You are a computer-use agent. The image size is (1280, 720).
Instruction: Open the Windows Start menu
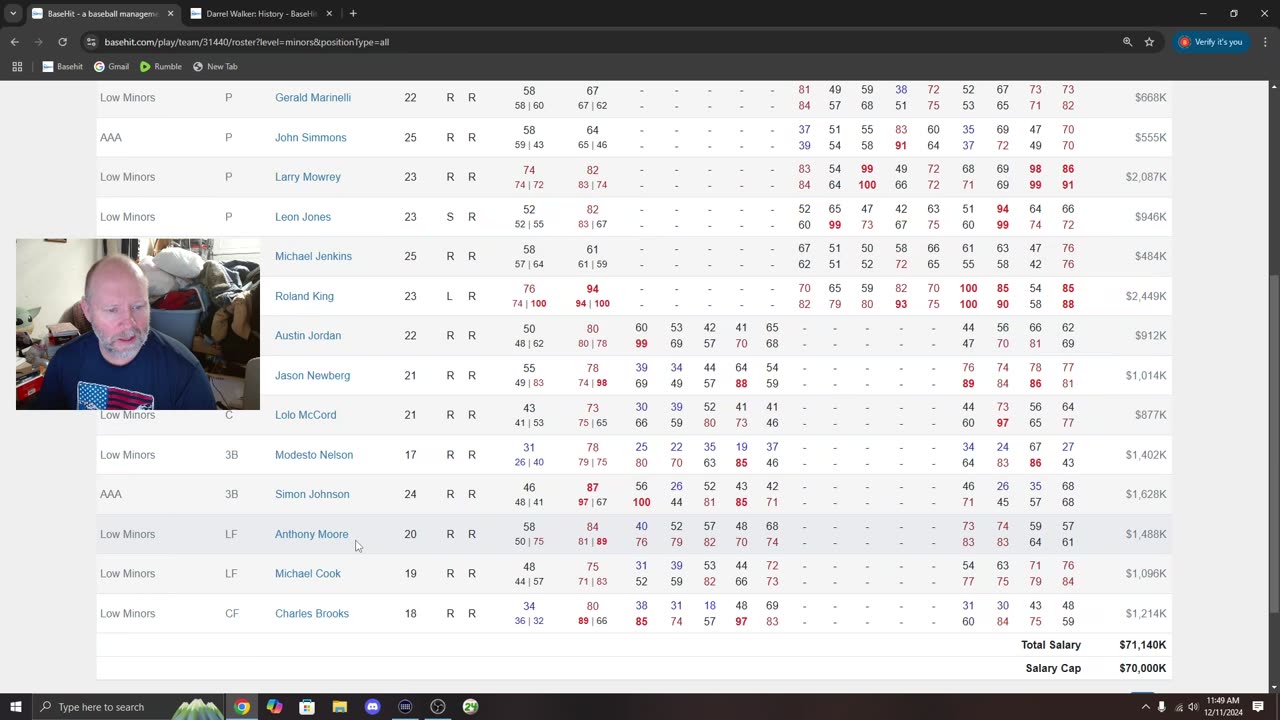click(x=15, y=707)
